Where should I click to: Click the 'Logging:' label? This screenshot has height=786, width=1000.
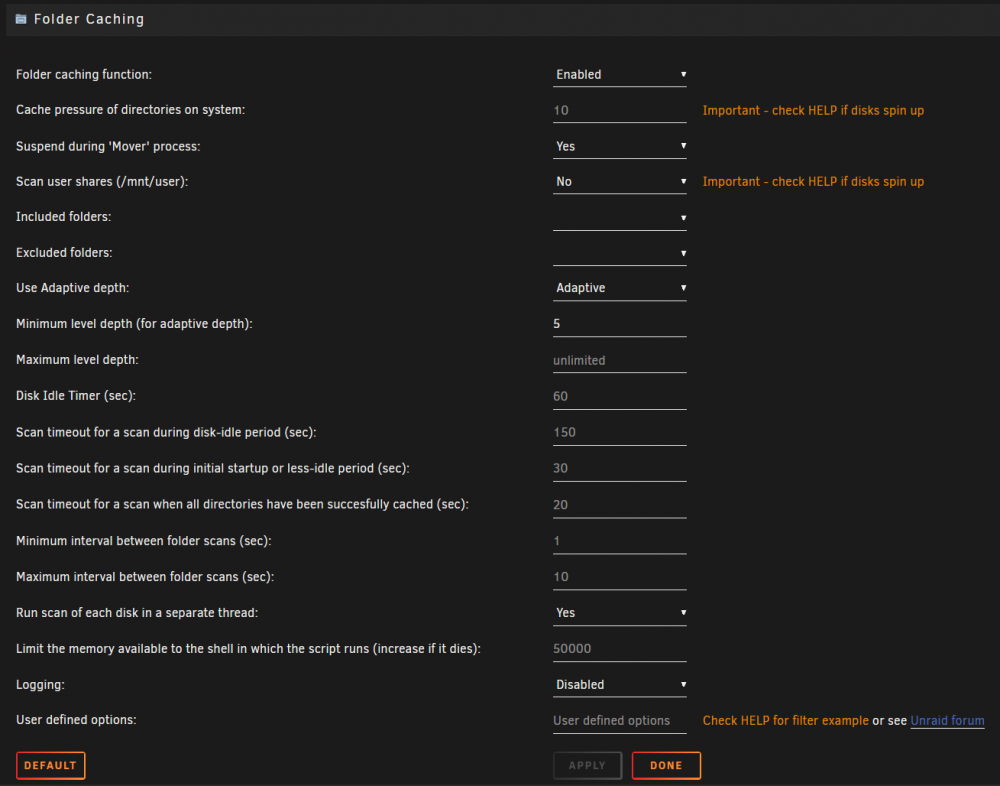pyautogui.click(x=40, y=685)
